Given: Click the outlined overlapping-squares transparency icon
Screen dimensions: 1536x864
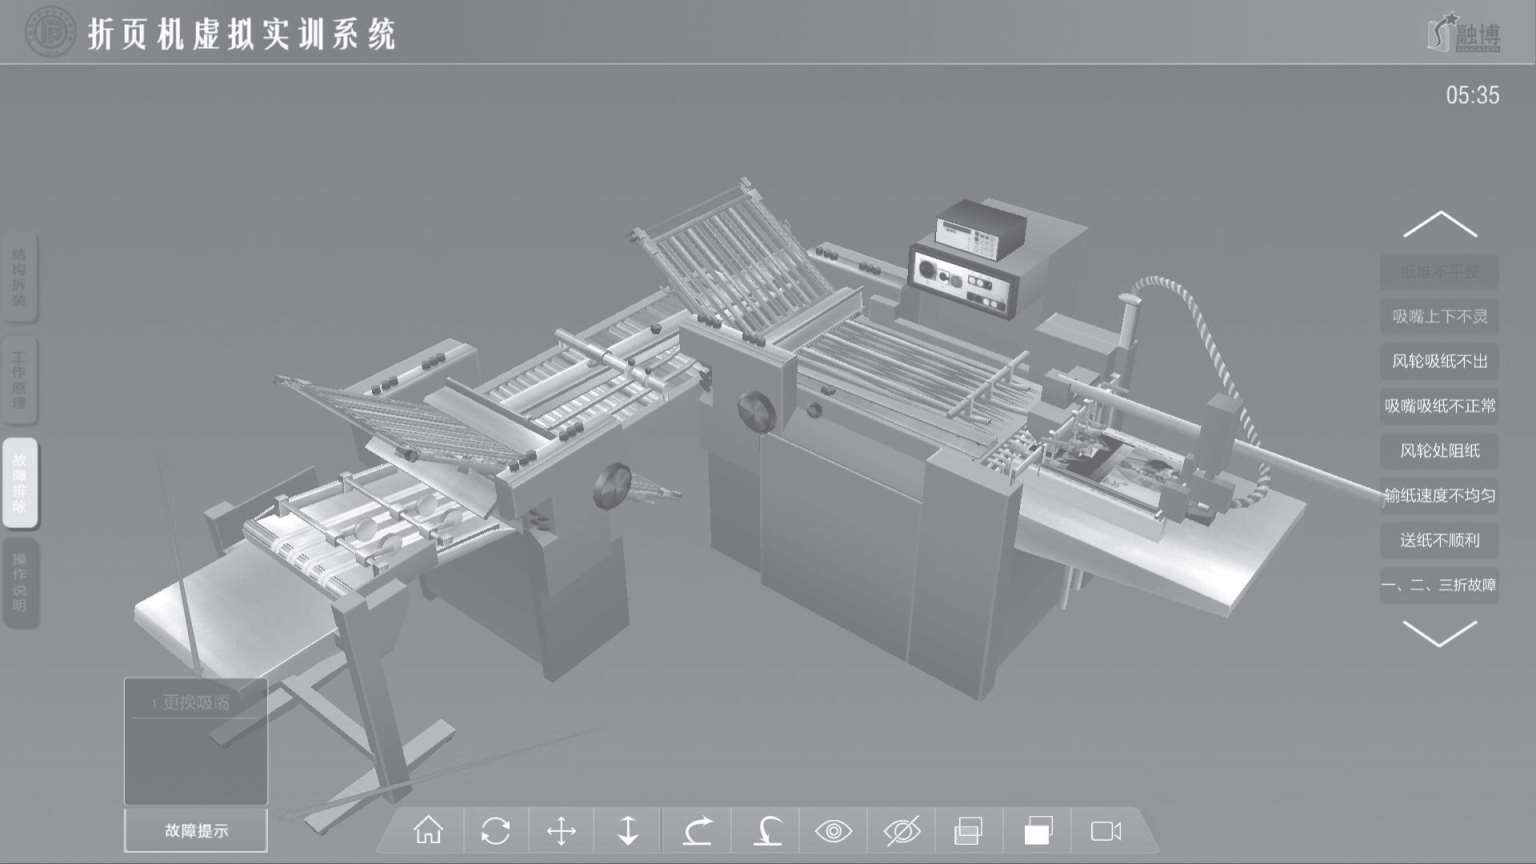Looking at the screenshot, I should click(968, 831).
